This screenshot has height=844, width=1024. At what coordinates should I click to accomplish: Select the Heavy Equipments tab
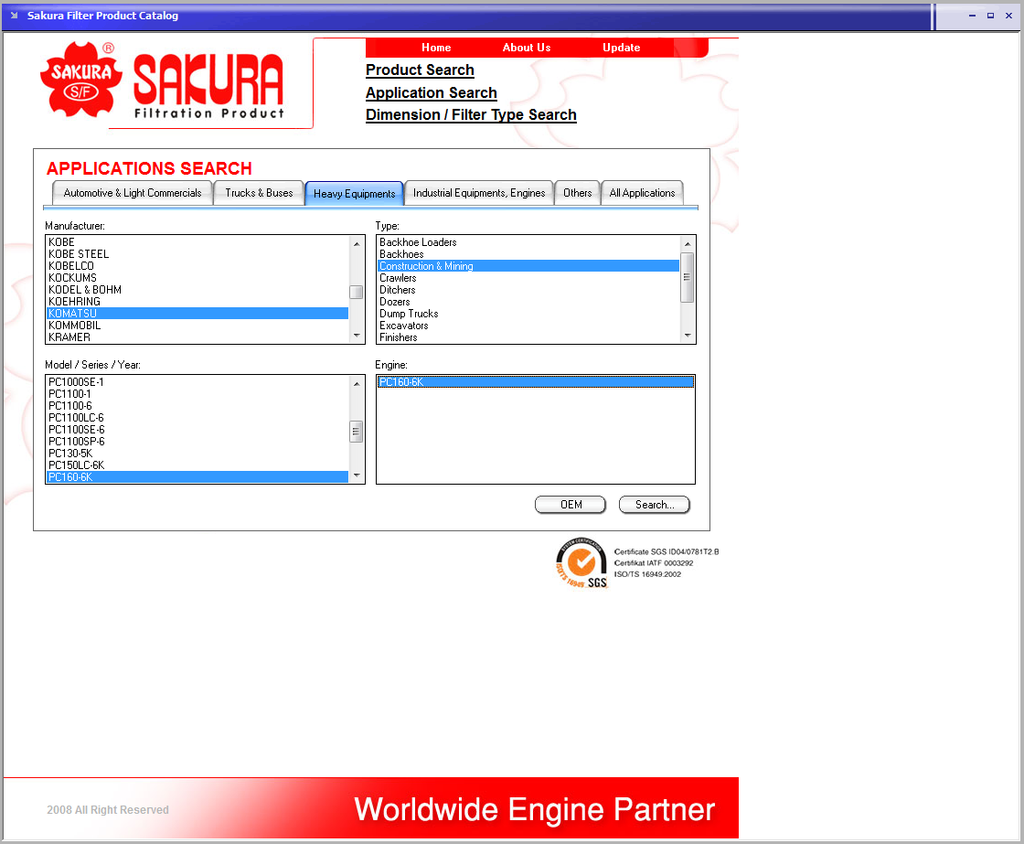point(354,193)
